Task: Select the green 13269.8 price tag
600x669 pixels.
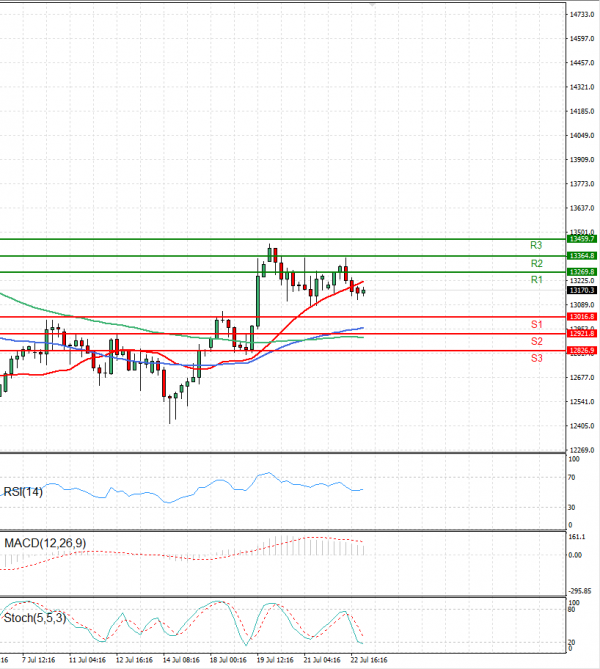Action: [582, 272]
